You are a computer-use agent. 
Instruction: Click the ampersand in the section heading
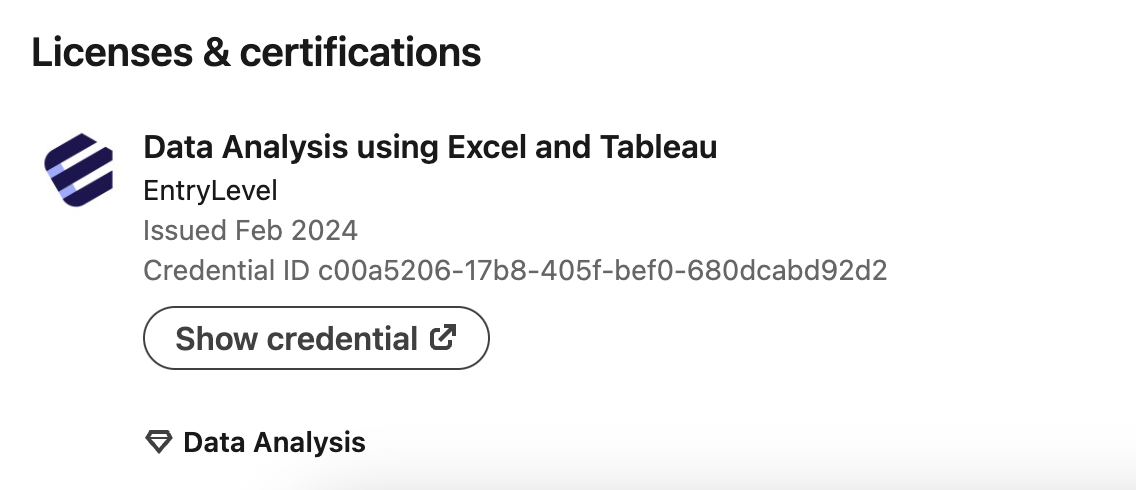click(x=217, y=52)
